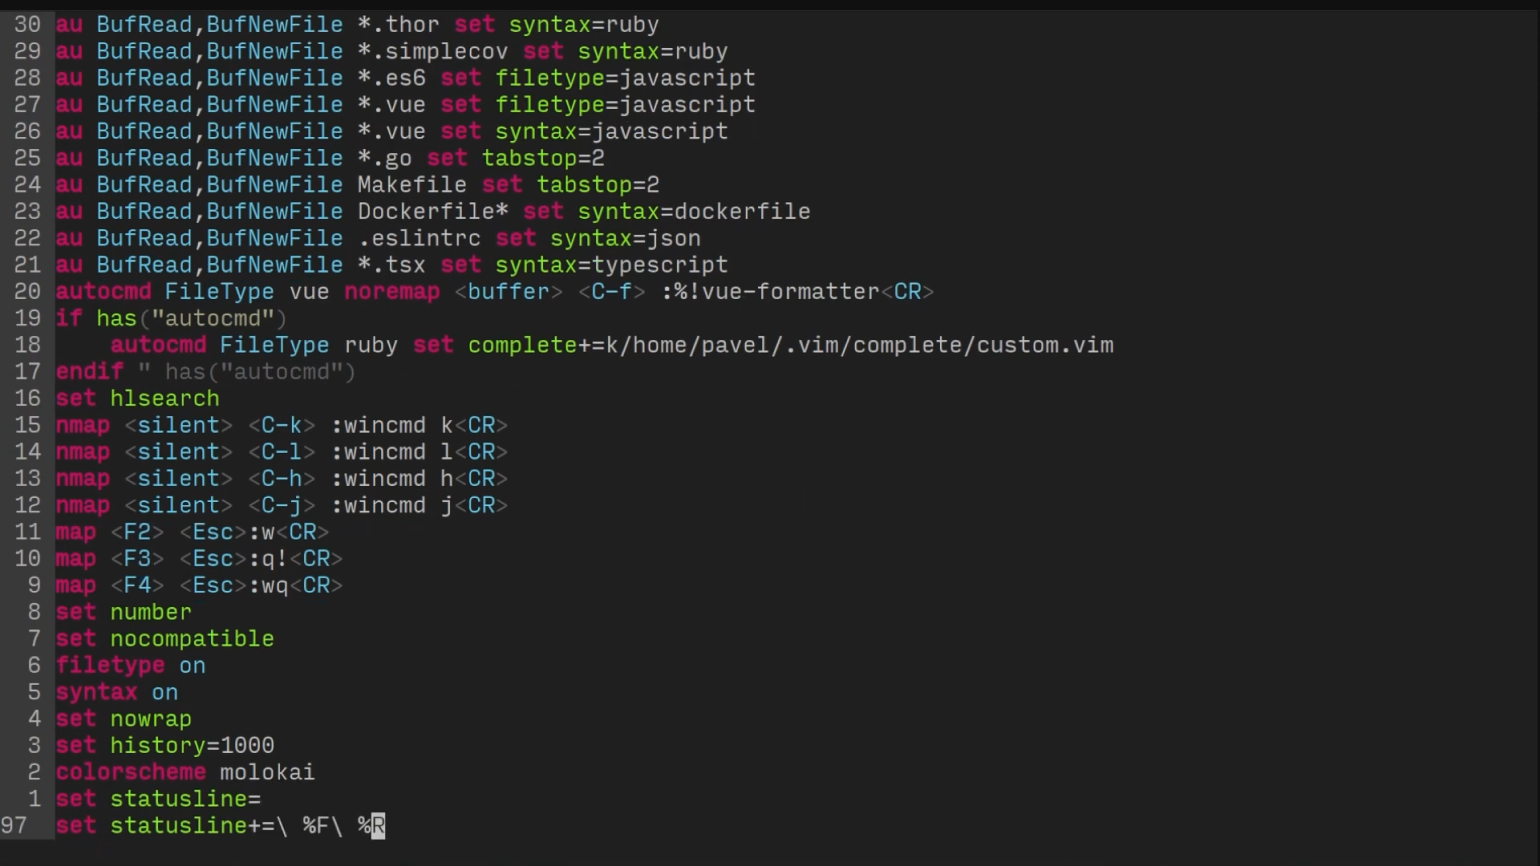This screenshot has height=866, width=1540.
Task: Click the vue-formatter command text
Action: (790, 292)
